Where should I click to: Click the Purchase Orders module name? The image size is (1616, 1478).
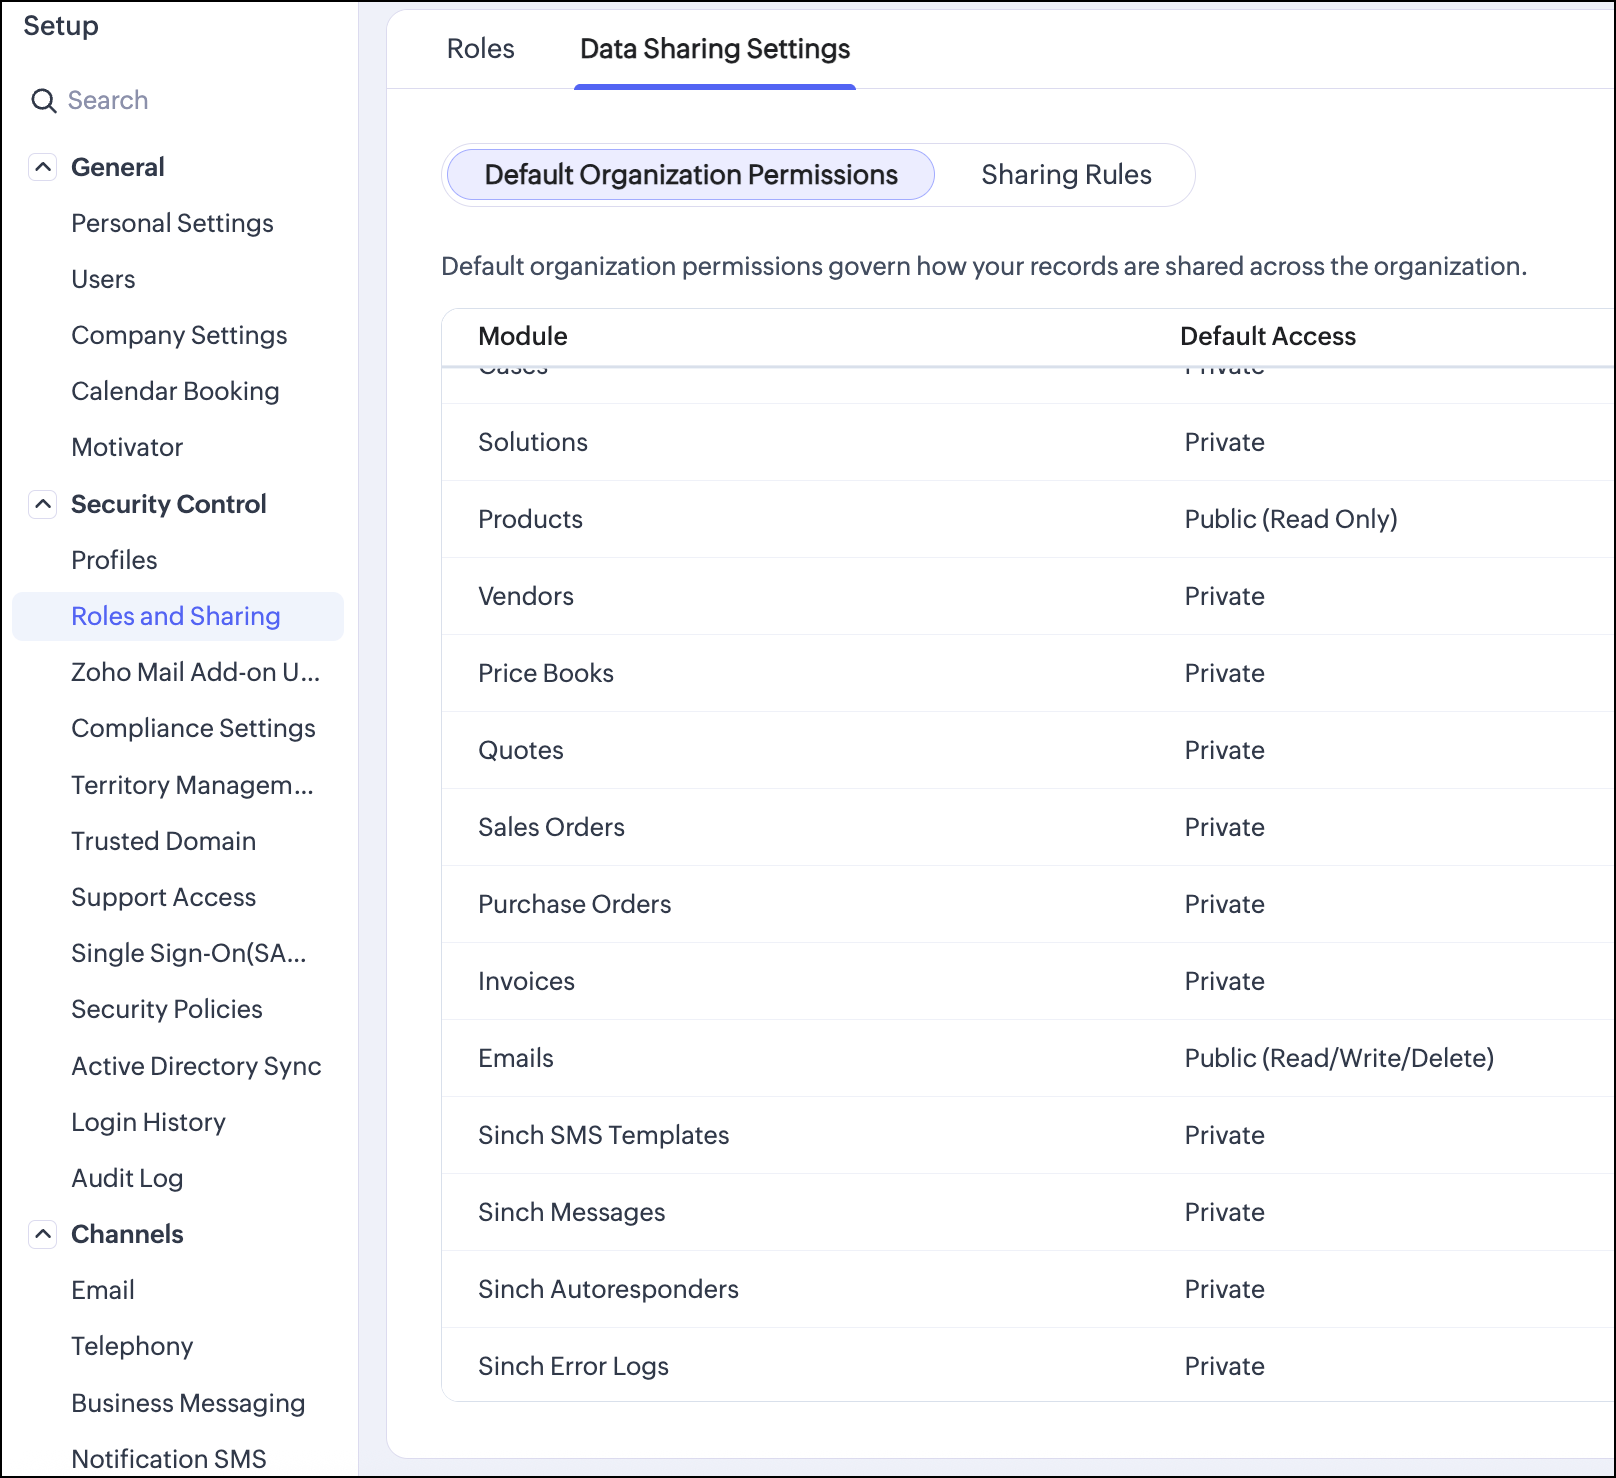(574, 904)
